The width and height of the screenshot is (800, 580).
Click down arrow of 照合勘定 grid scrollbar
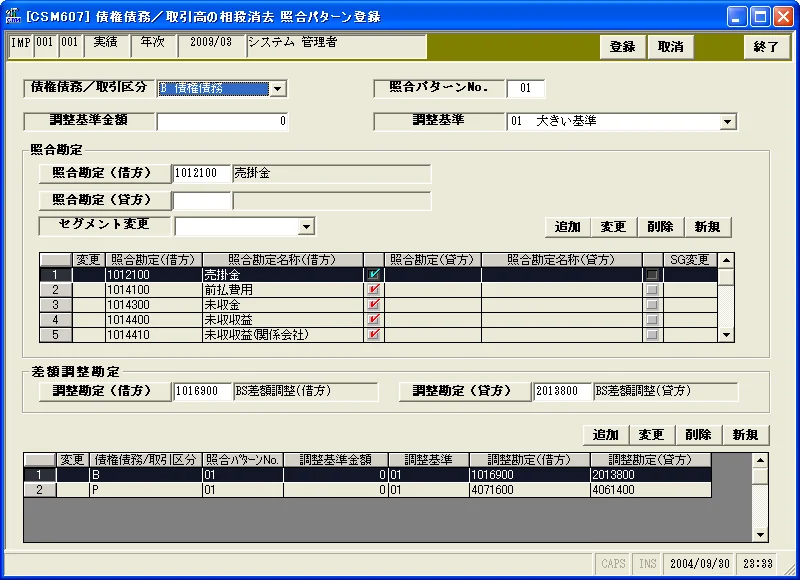coord(726,335)
